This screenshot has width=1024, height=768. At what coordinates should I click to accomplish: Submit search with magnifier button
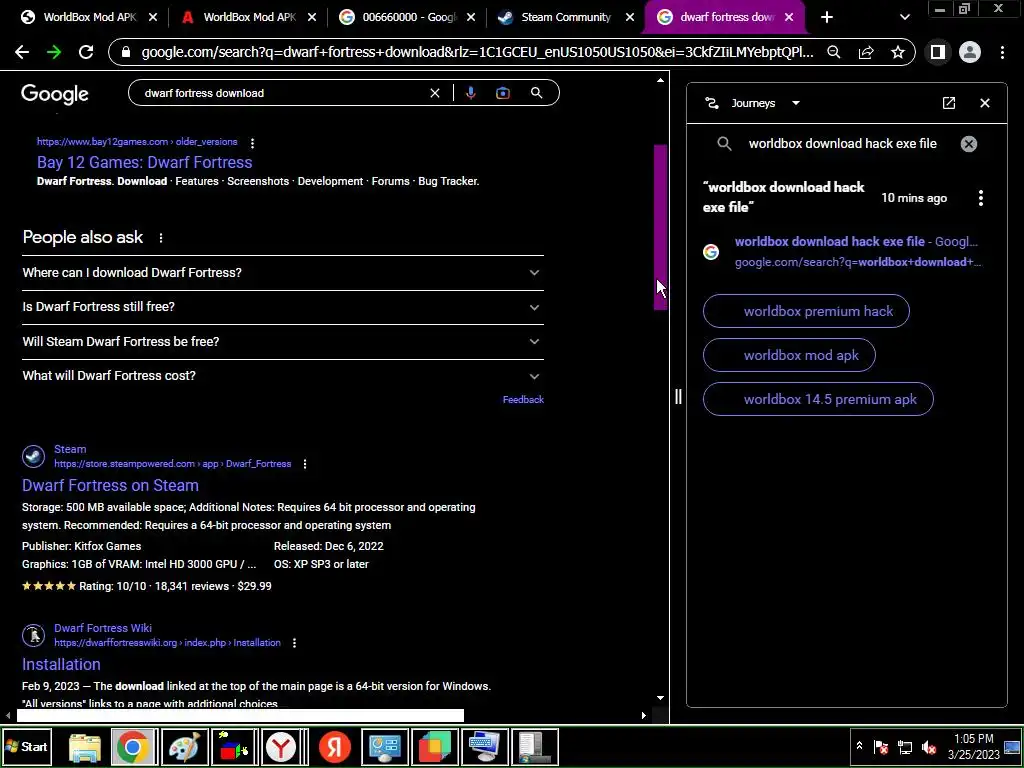coord(536,93)
